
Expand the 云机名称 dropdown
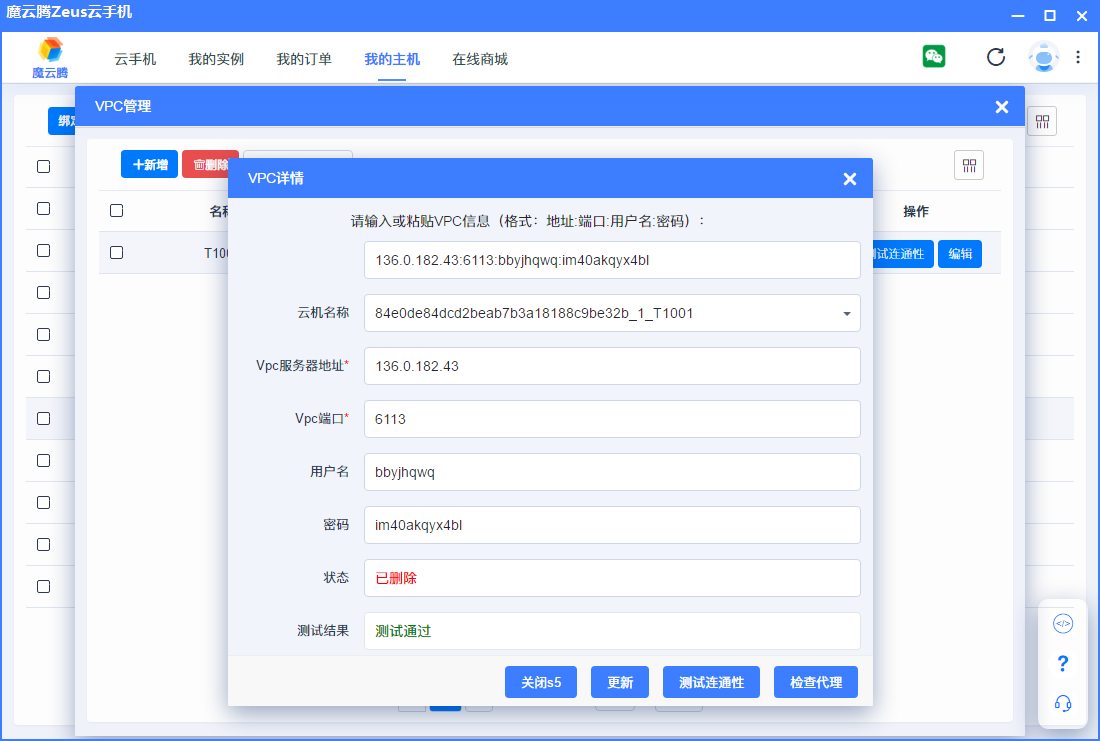(846, 313)
